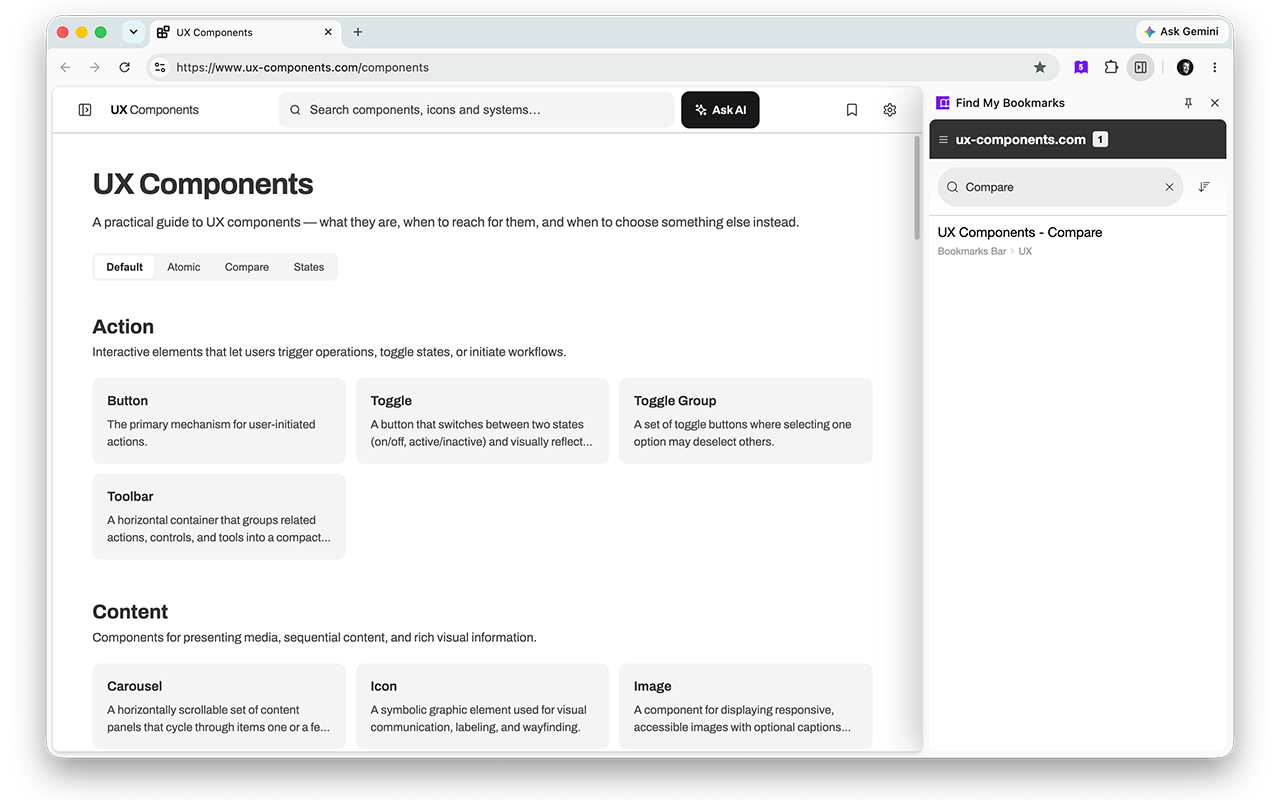
Task: Toggle the Chrome side panel button
Action: click(x=1140, y=67)
